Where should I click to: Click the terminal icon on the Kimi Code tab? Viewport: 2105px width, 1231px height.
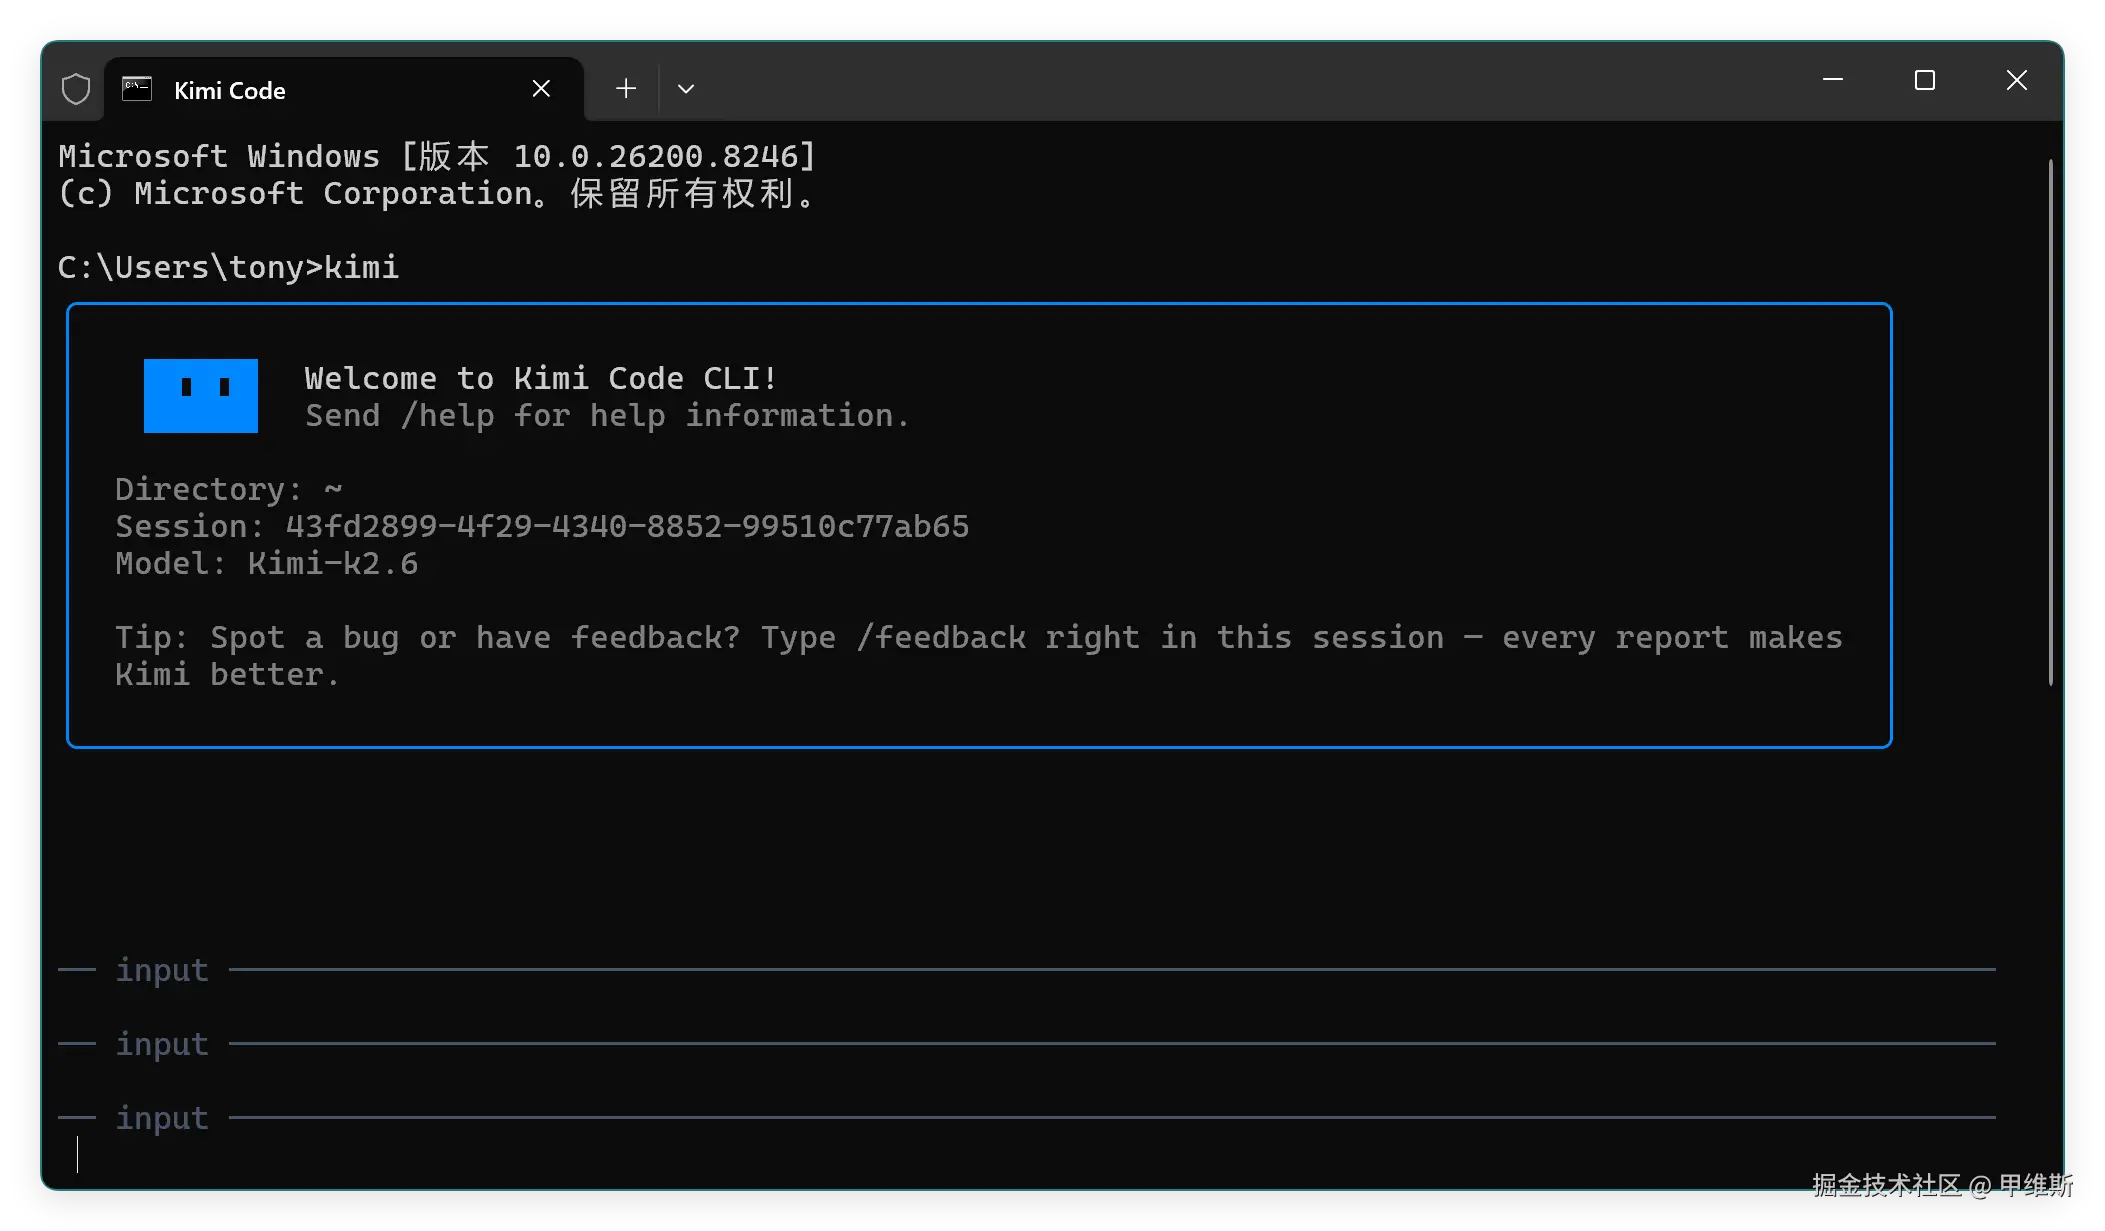(x=137, y=89)
